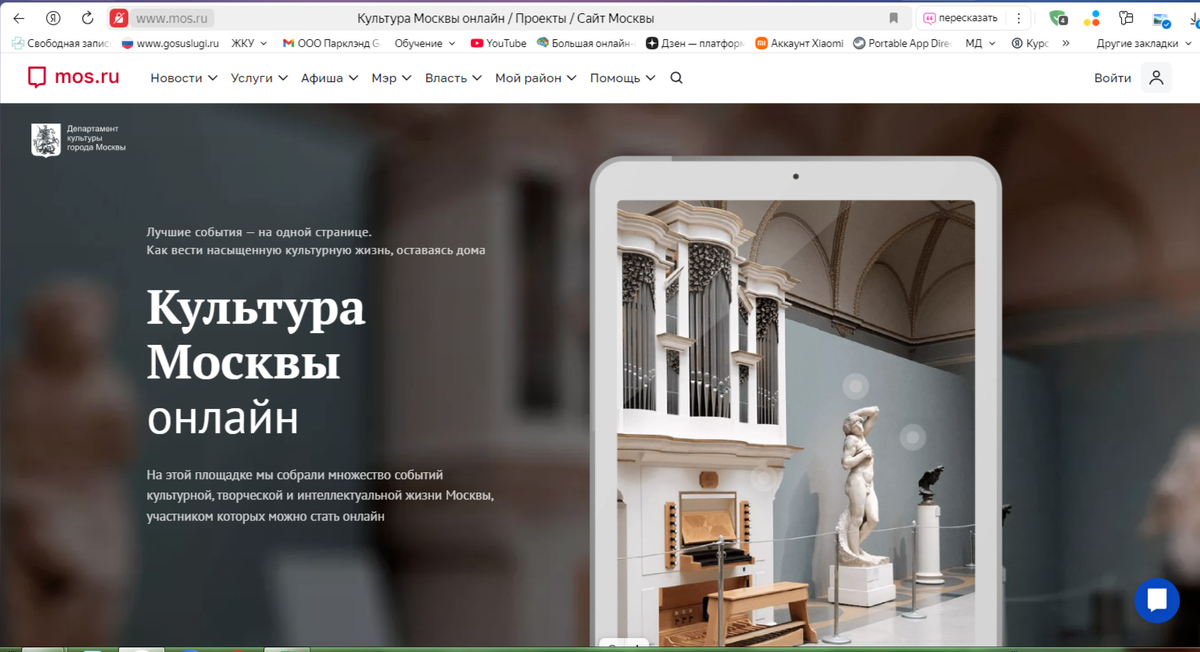Click the red site protection icon

coord(119,18)
